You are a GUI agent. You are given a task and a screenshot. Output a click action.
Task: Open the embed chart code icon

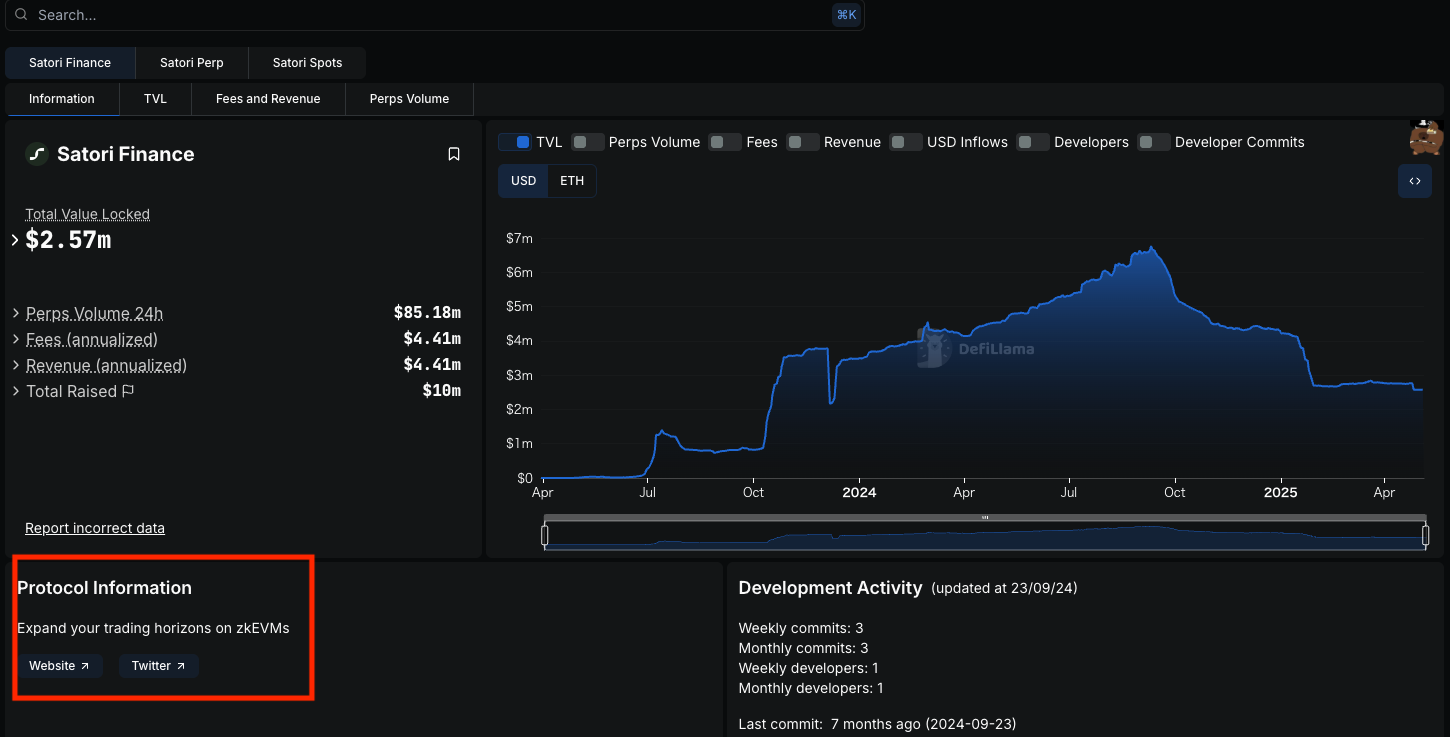(1415, 181)
